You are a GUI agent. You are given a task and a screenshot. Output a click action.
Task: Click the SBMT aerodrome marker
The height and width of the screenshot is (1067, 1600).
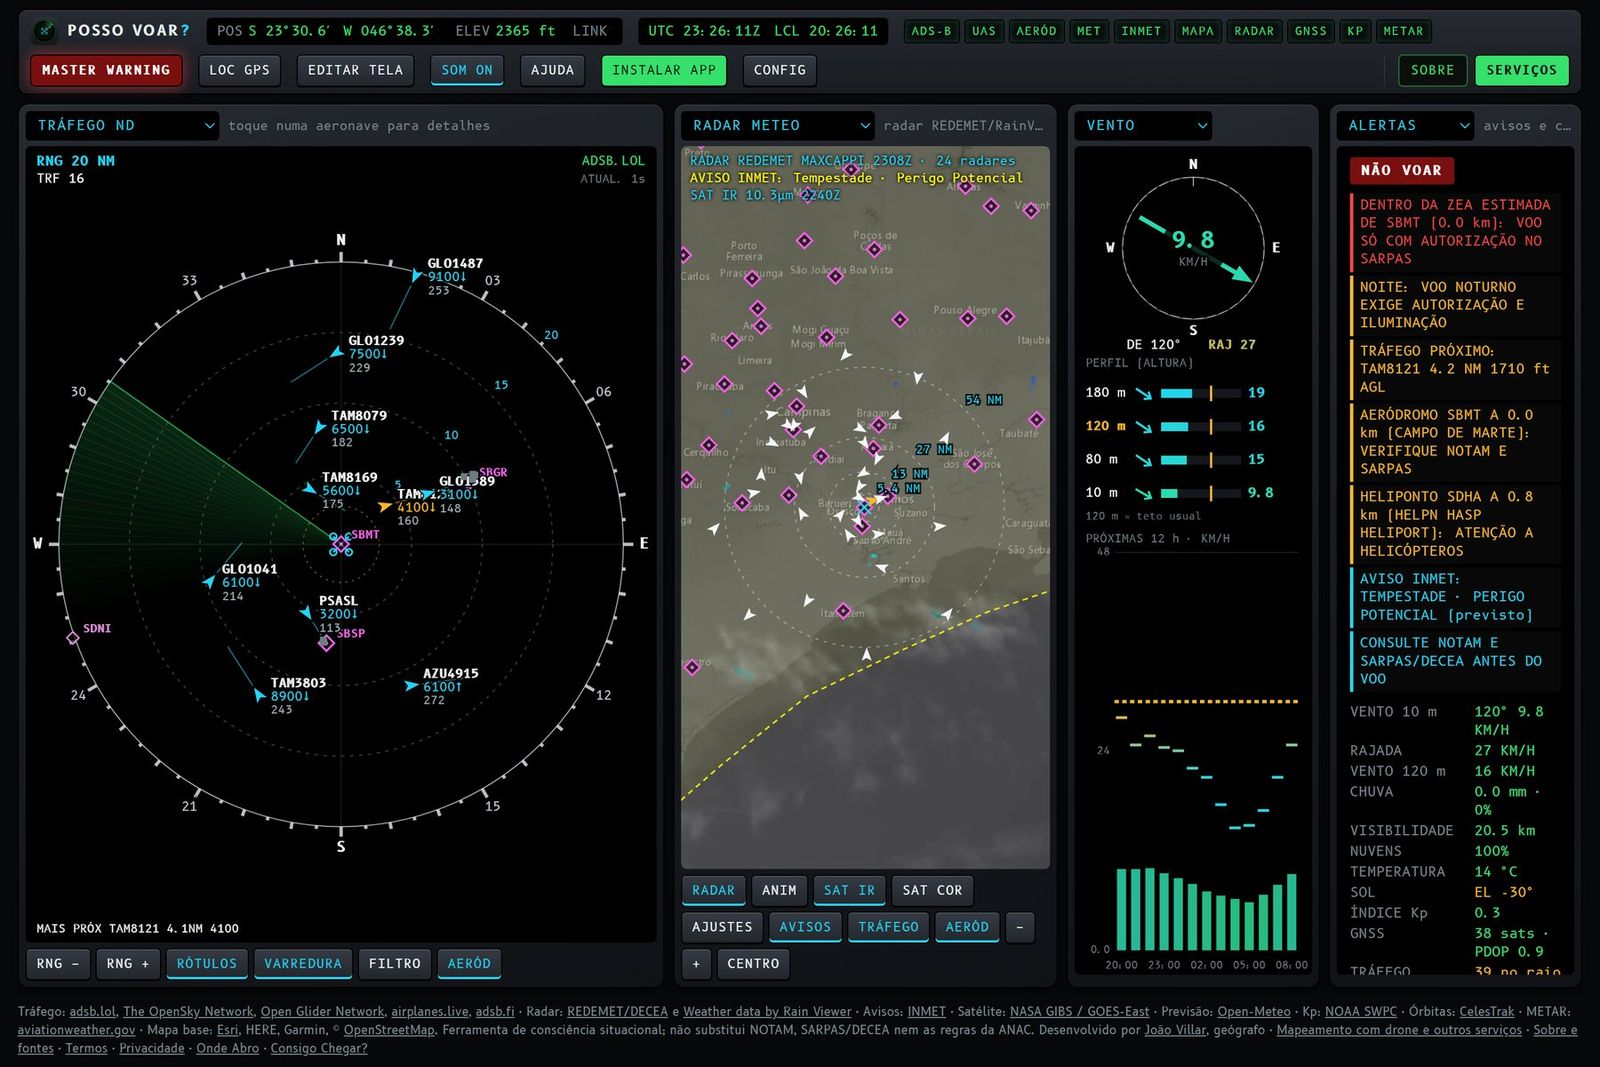[341, 544]
